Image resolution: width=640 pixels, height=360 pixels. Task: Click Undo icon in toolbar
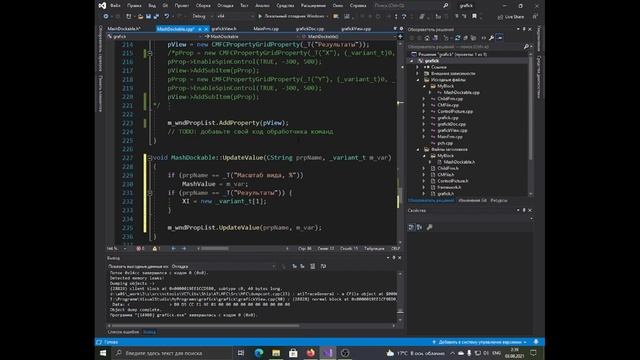point(167,16)
